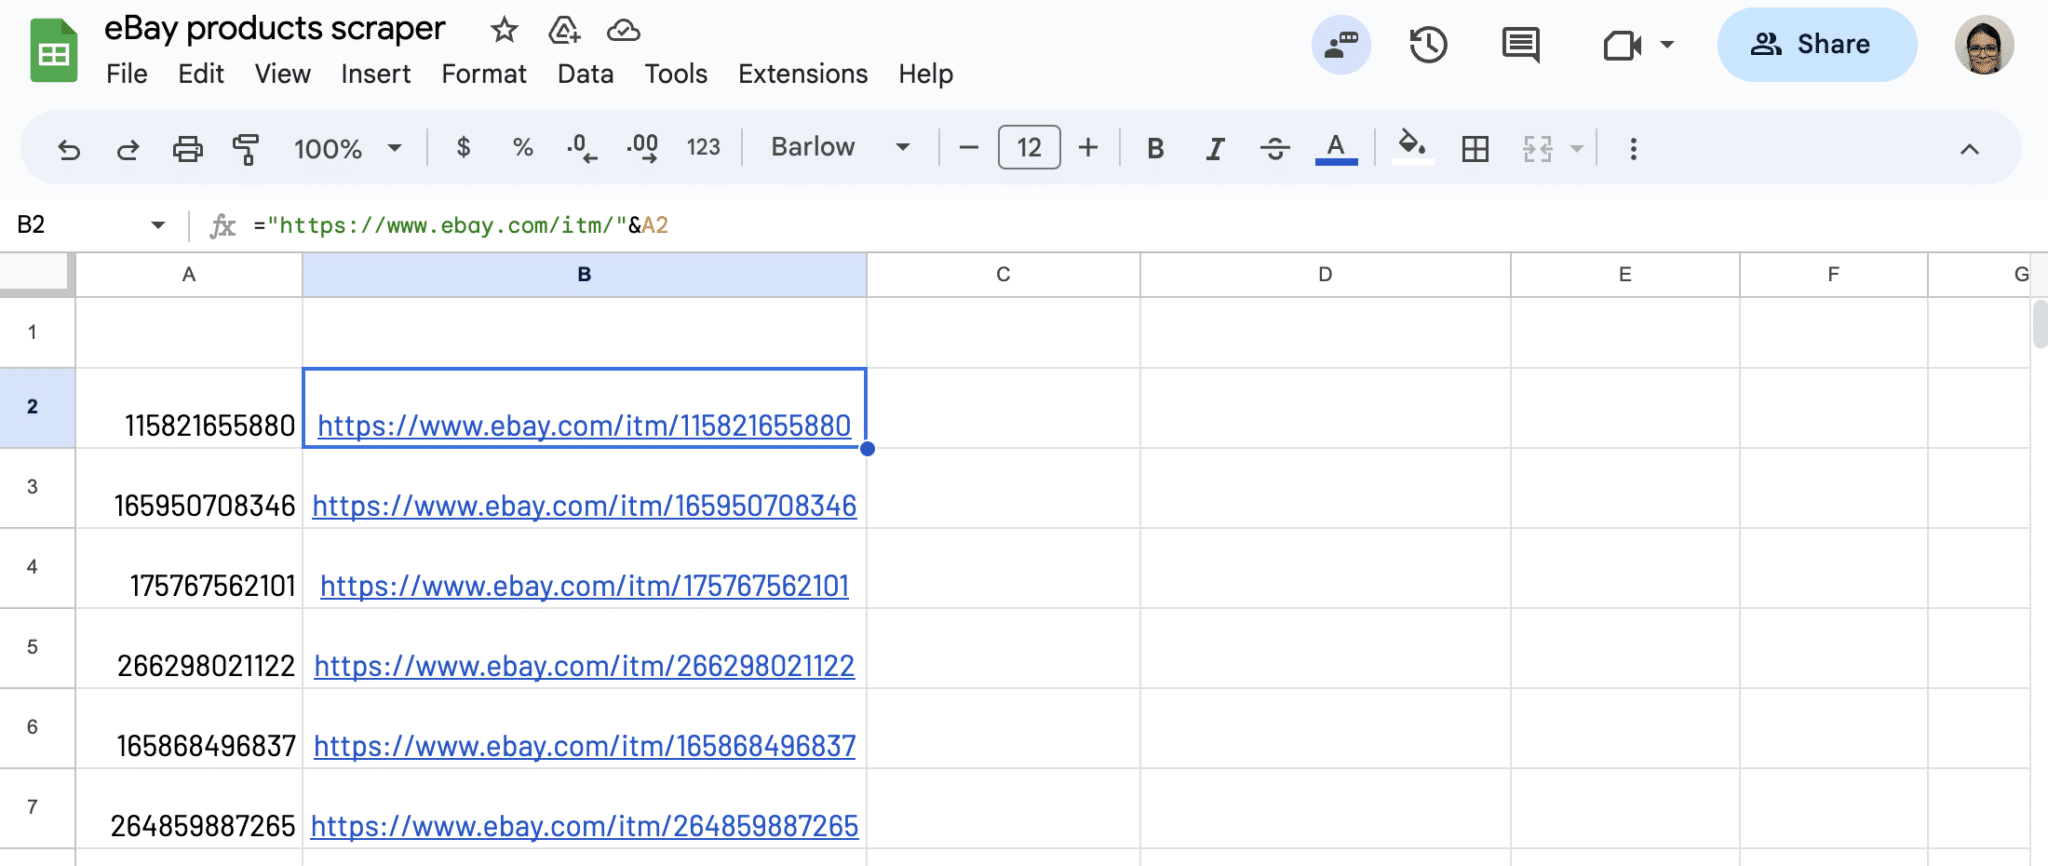
Task: Open the File menu
Action: (x=127, y=74)
